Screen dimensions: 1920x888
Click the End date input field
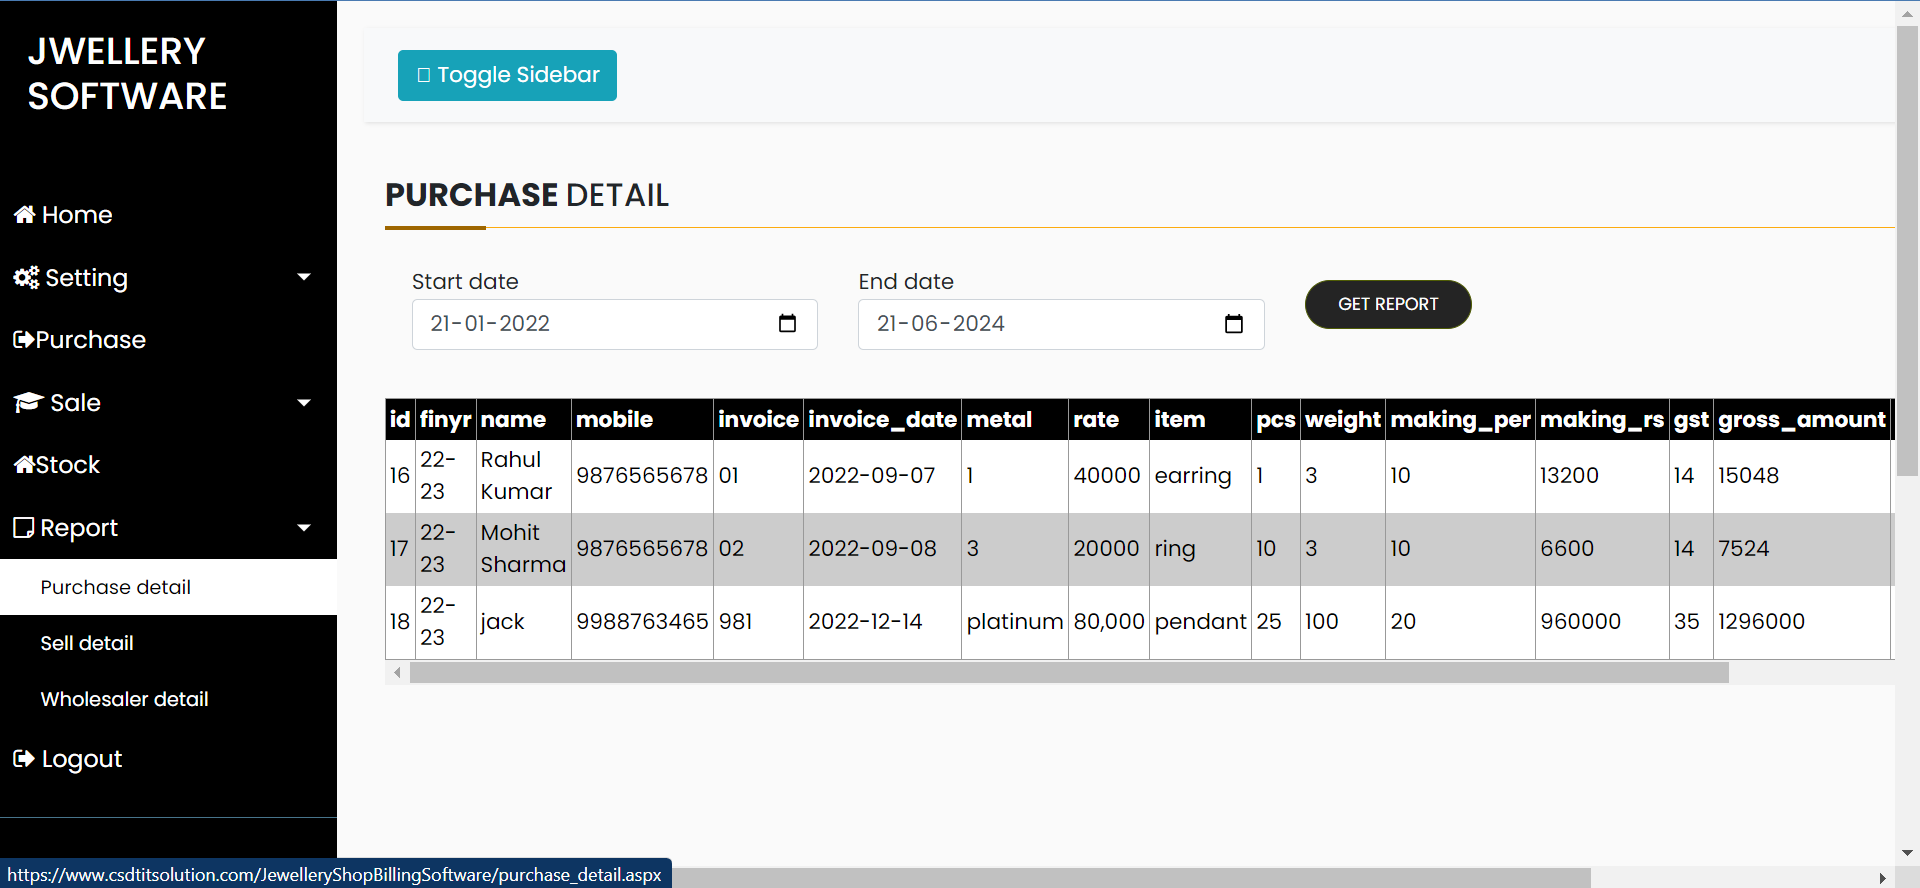pyautogui.click(x=1061, y=324)
